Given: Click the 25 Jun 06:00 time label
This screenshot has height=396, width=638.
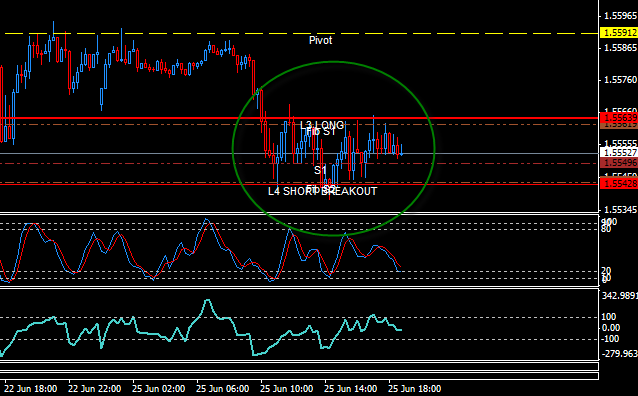Looking at the screenshot, I should [x=223, y=389].
